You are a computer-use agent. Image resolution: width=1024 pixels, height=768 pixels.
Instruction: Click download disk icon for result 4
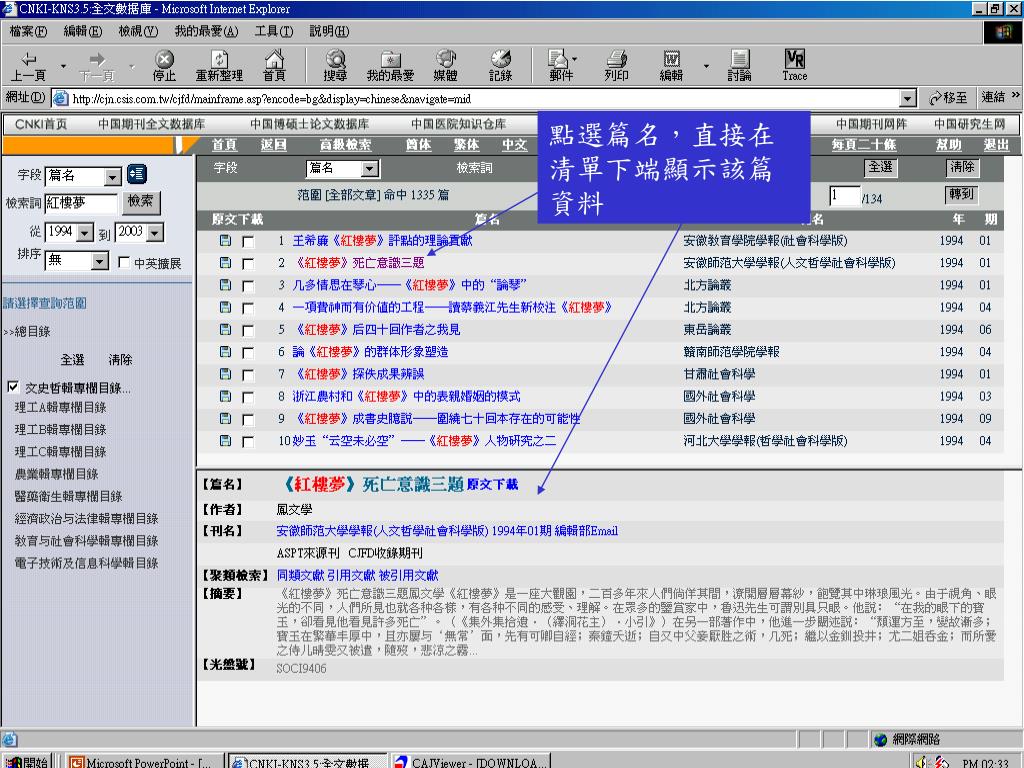(x=225, y=308)
